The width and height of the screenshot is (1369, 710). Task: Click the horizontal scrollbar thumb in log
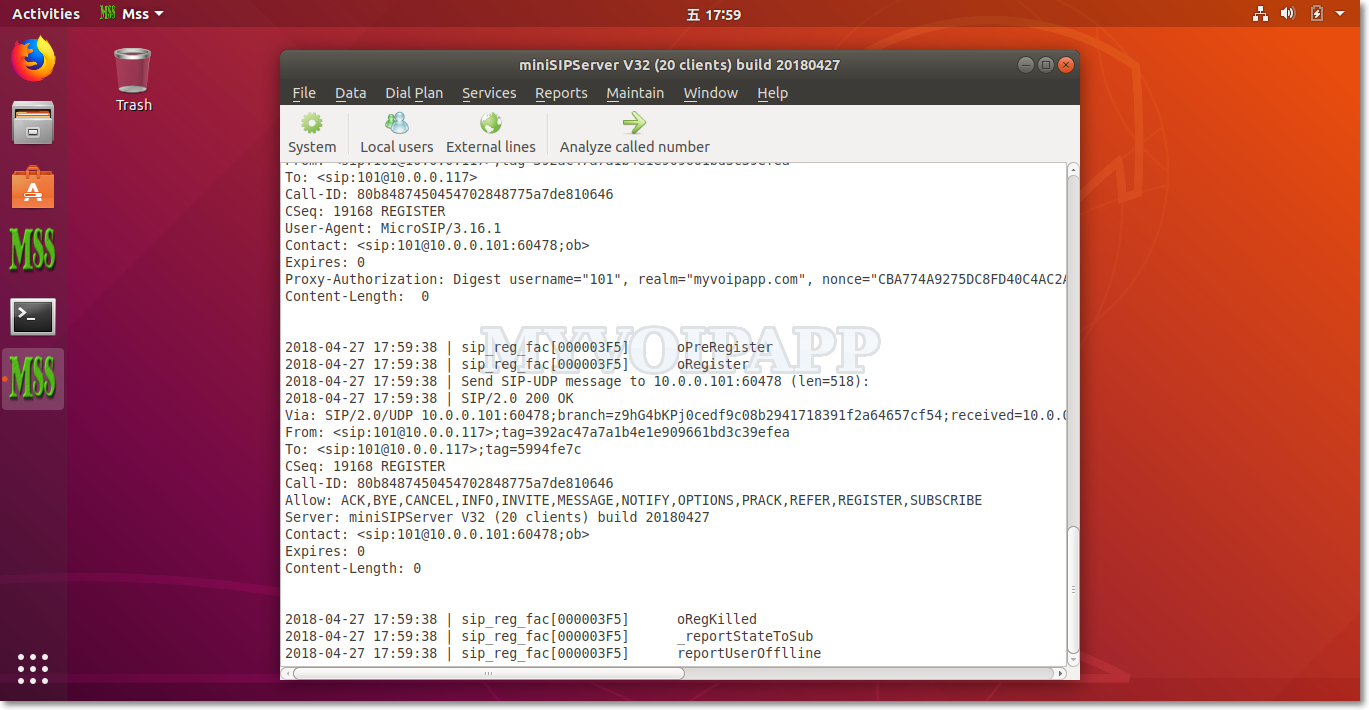pyautogui.click(x=489, y=673)
